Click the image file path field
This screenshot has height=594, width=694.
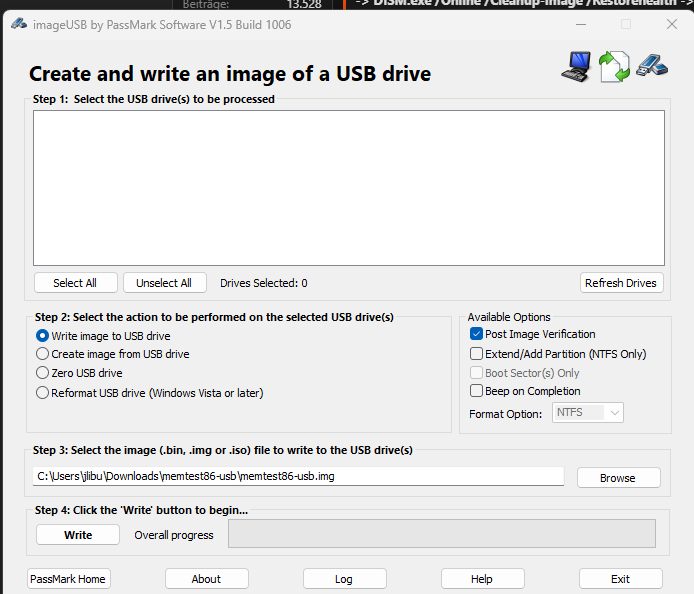point(298,476)
